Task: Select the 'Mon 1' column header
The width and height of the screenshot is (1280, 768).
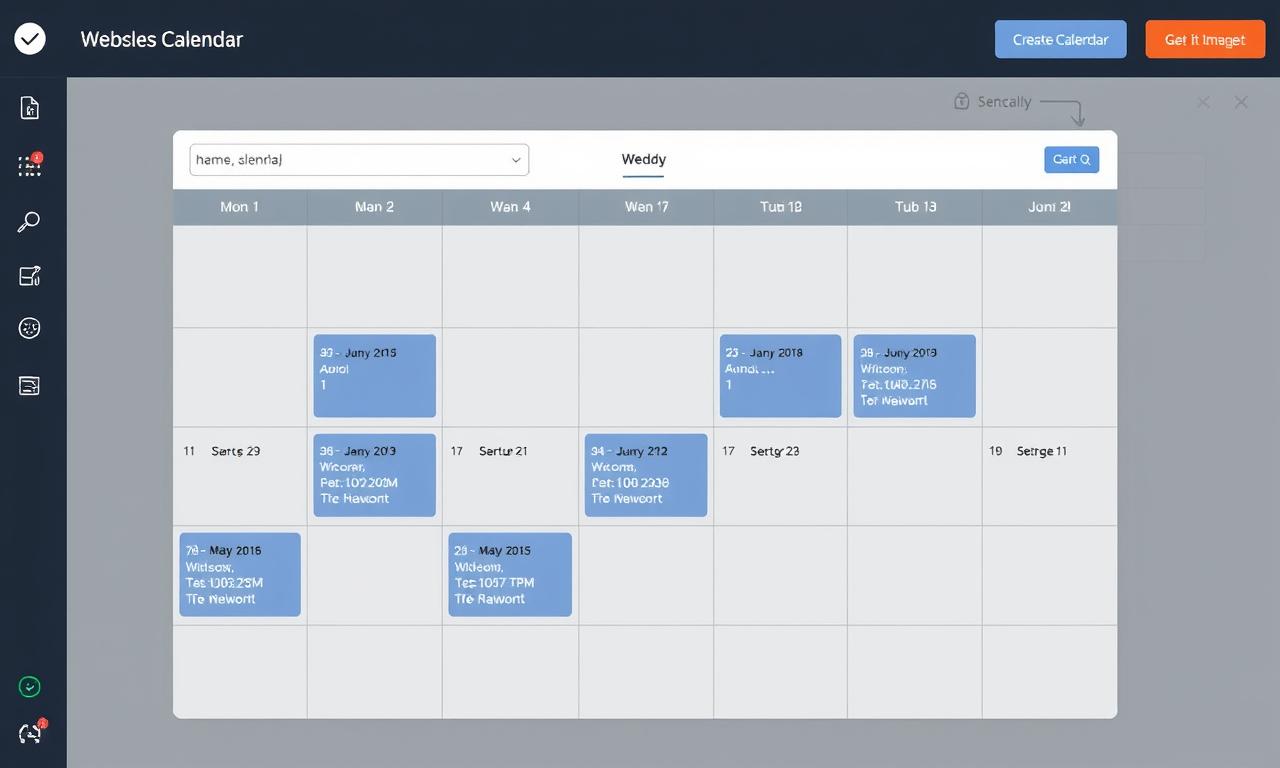Action: [240, 207]
